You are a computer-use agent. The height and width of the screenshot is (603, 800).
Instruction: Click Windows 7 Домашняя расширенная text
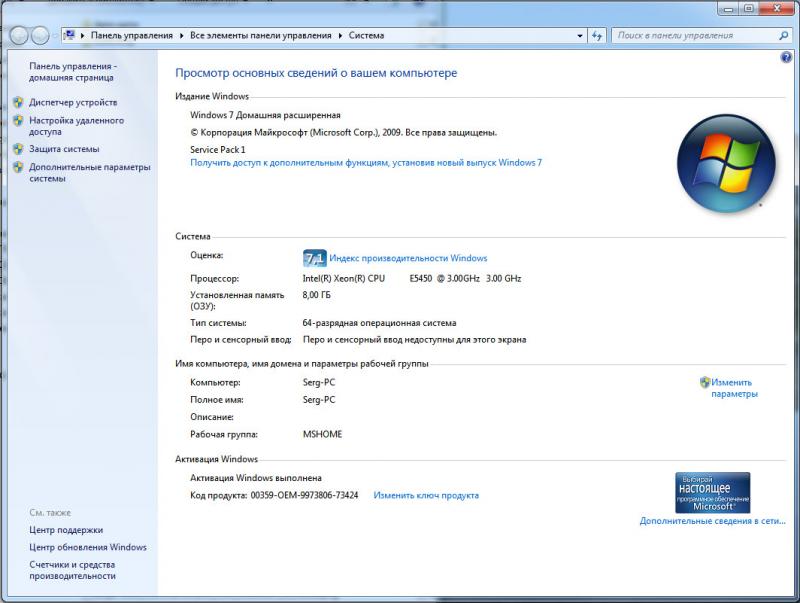pos(265,115)
